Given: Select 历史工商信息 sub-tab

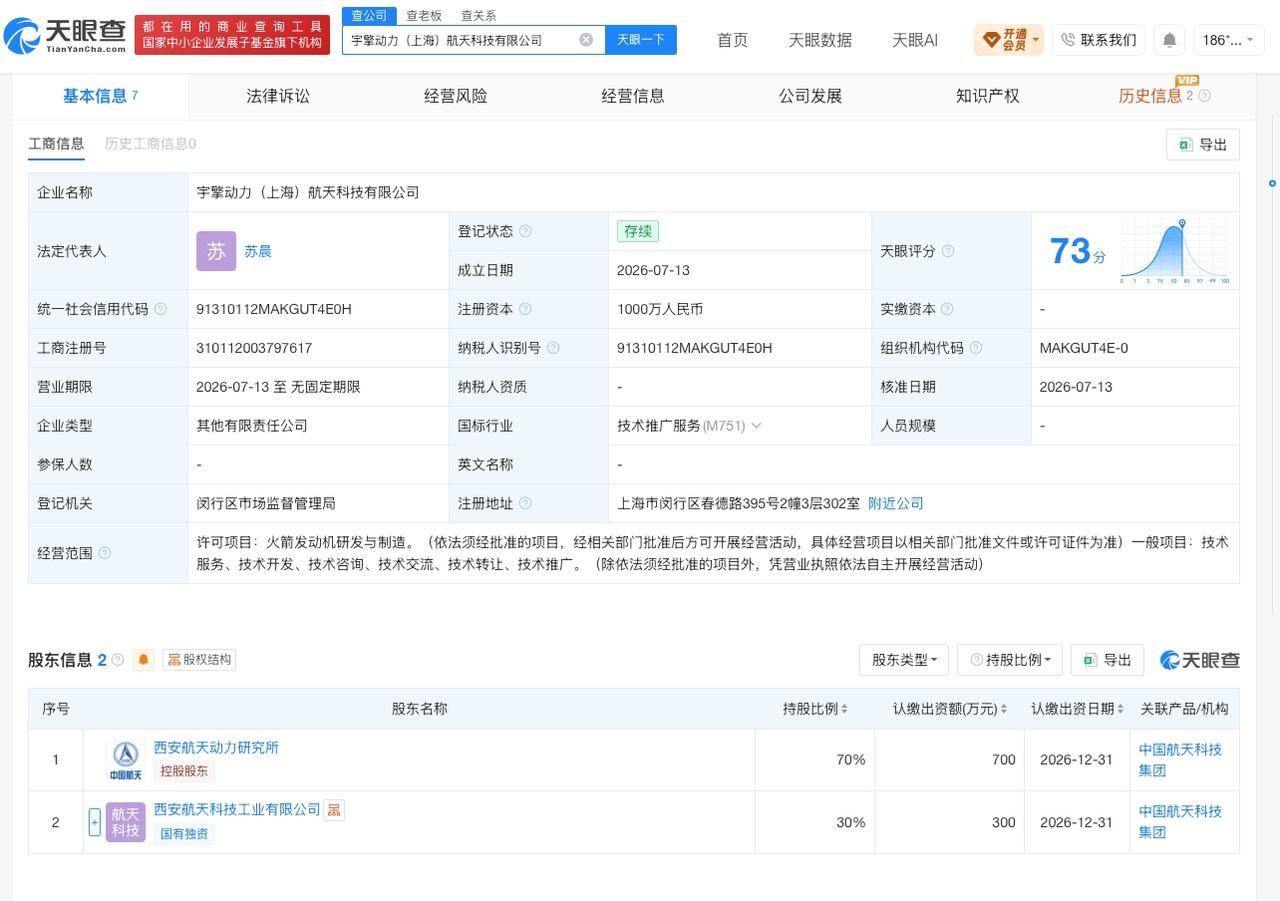Looking at the screenshot, I should coord(150,144).
